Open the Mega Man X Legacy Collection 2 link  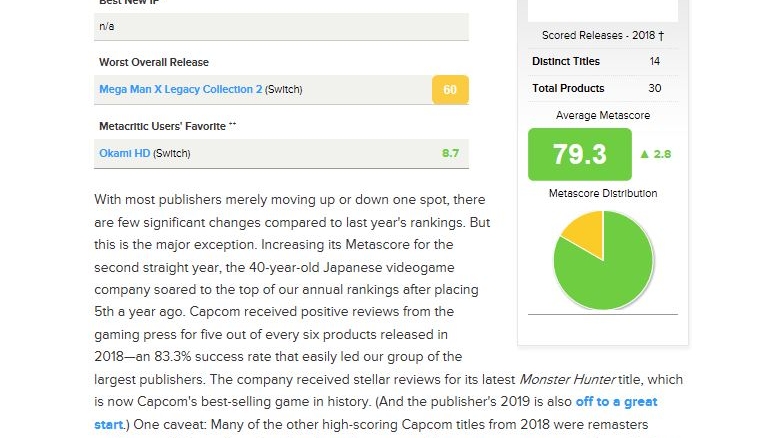tap(180, 89)
